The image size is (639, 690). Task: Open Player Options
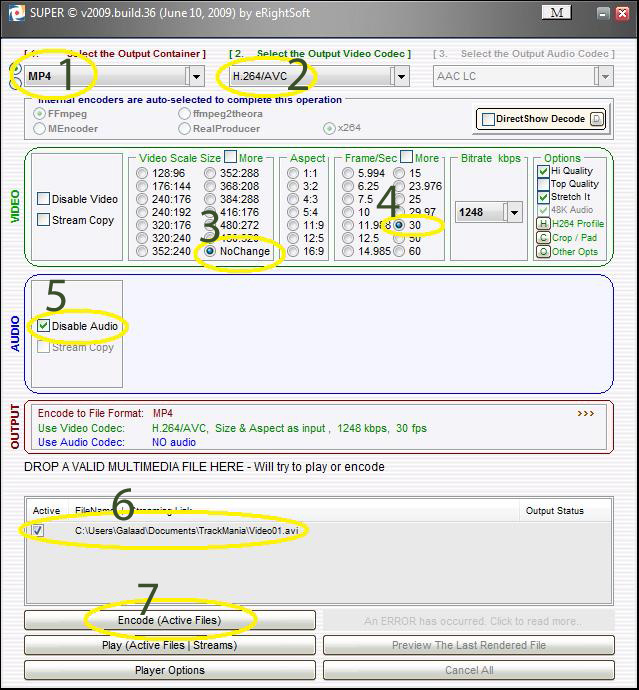170,670
